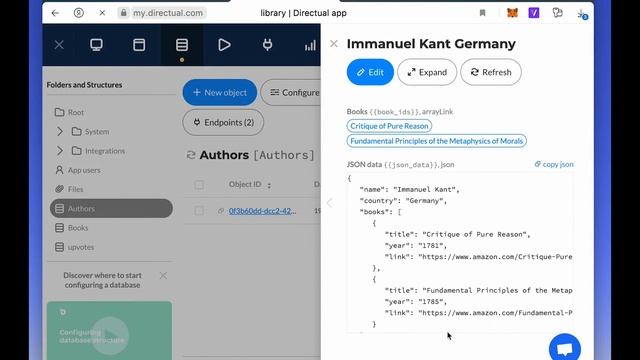
Task: Open the MetaMask fox extension
Action: 512,13
